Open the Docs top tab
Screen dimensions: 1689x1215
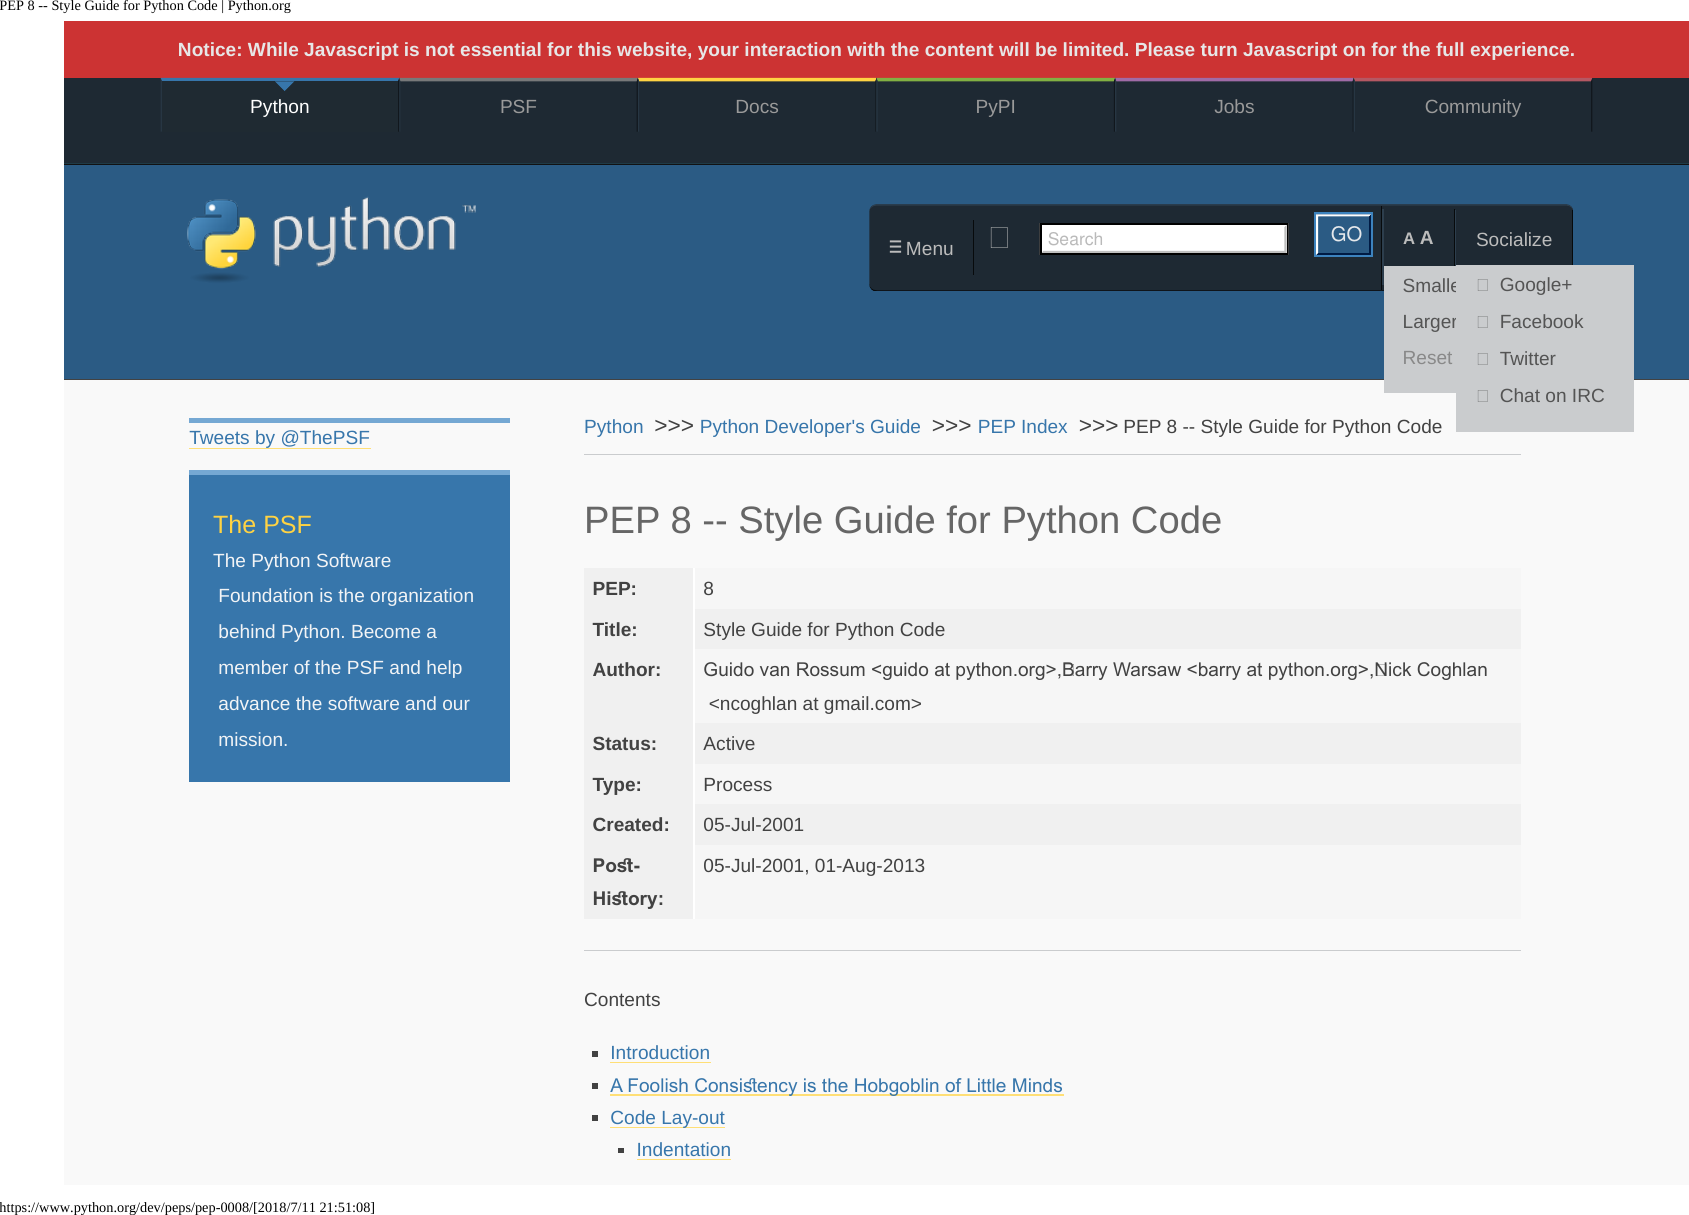click(756, 107)
